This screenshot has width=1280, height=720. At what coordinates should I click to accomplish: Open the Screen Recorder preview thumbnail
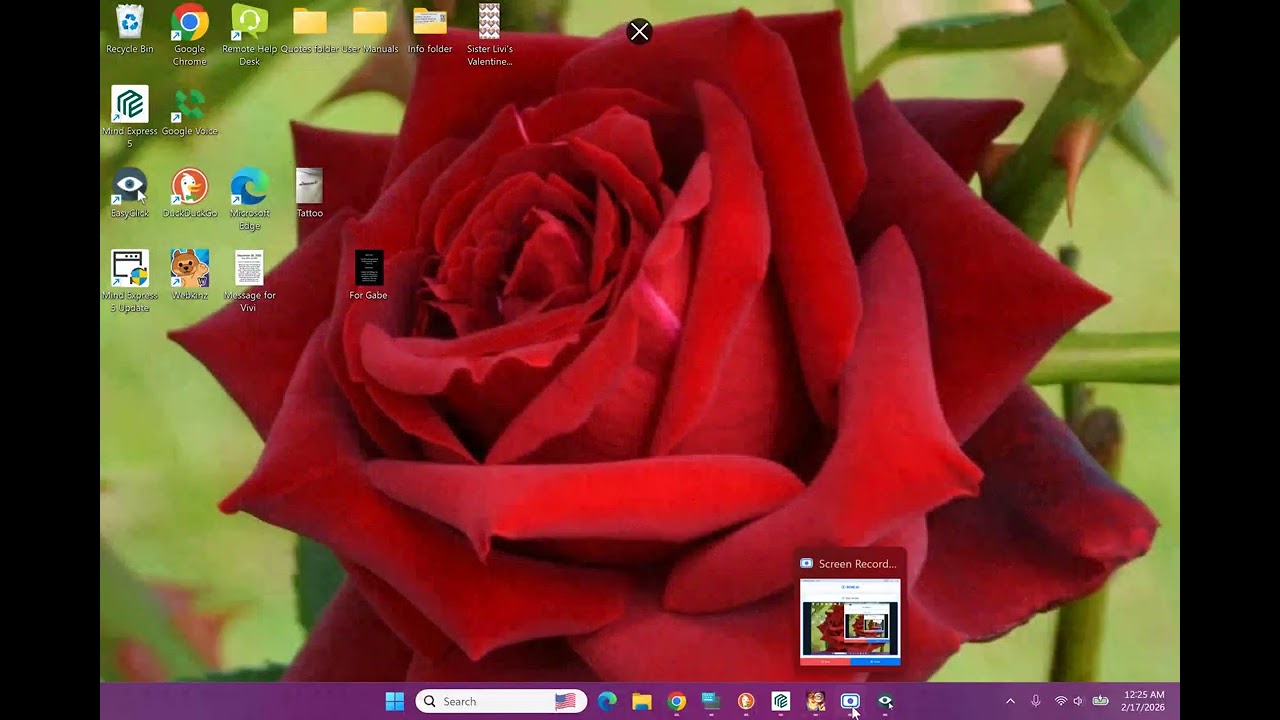point(850,621)
